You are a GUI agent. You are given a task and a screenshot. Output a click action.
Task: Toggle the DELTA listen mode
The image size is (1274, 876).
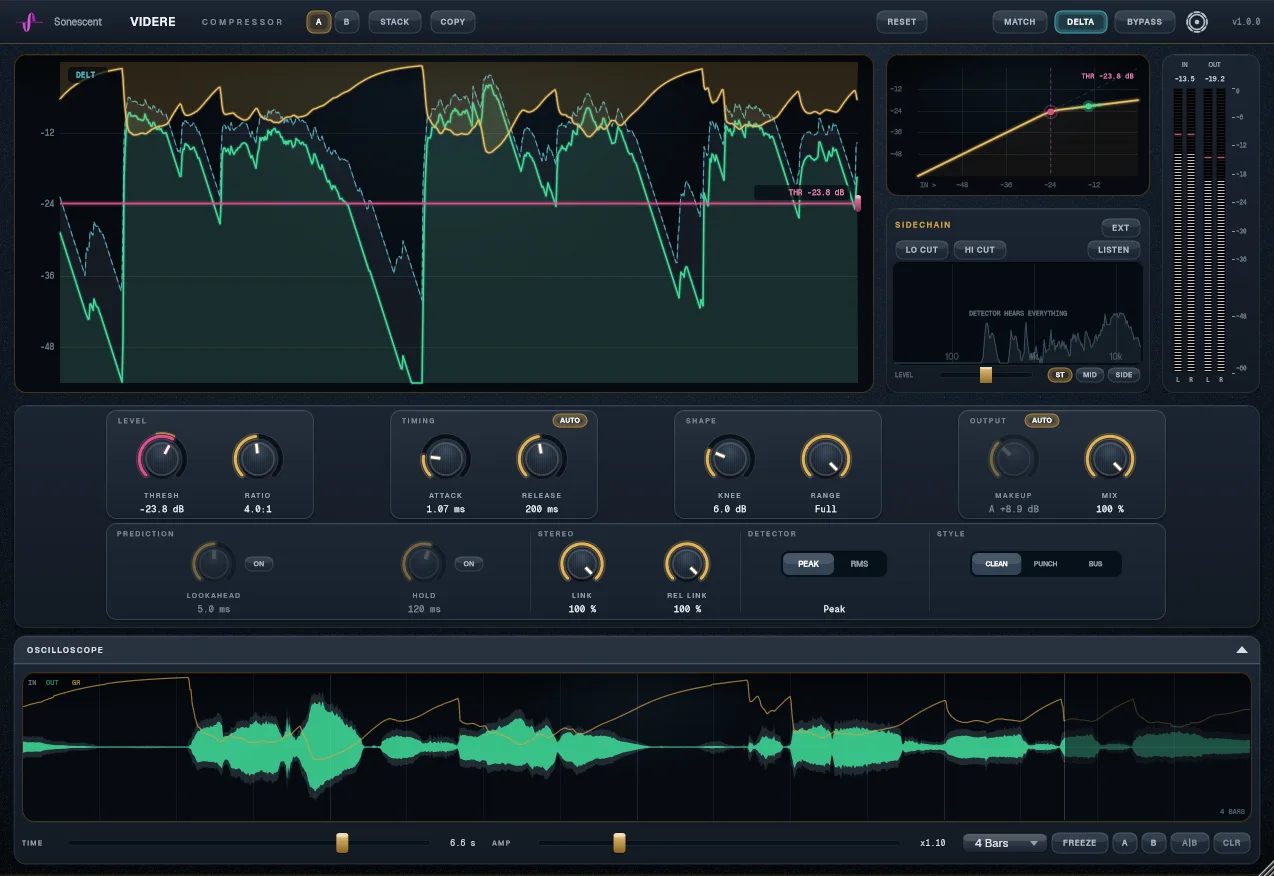[1081, 22]
